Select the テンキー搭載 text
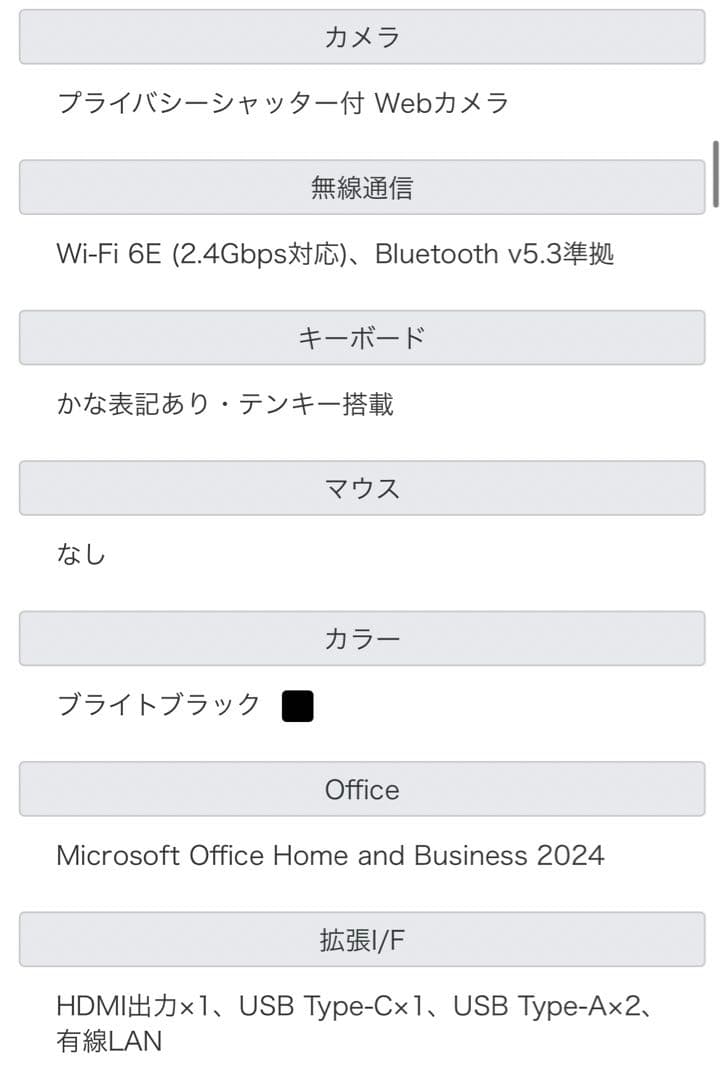Image resolution: width=725 pixels, height=1080 pixels. 316,404
